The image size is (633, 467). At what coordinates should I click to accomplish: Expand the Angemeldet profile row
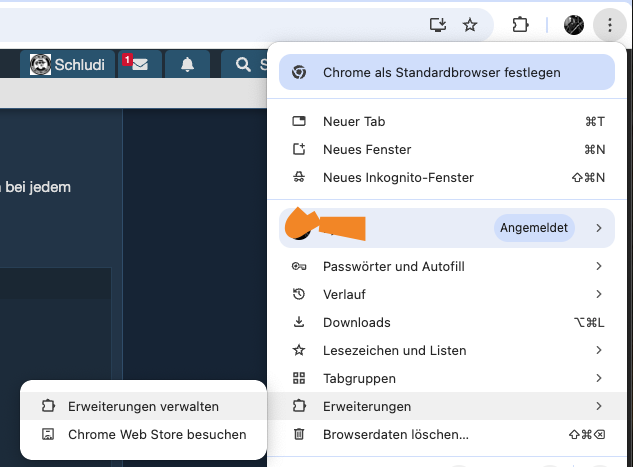446,228
